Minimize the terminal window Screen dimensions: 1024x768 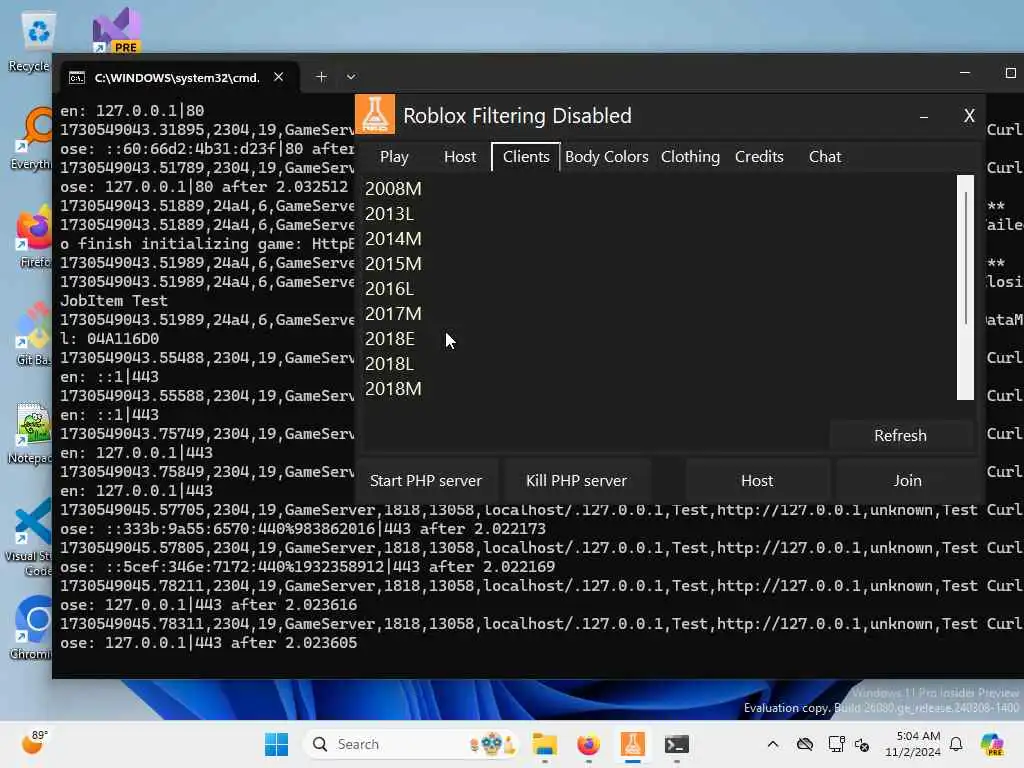click(x=965, y=73)
